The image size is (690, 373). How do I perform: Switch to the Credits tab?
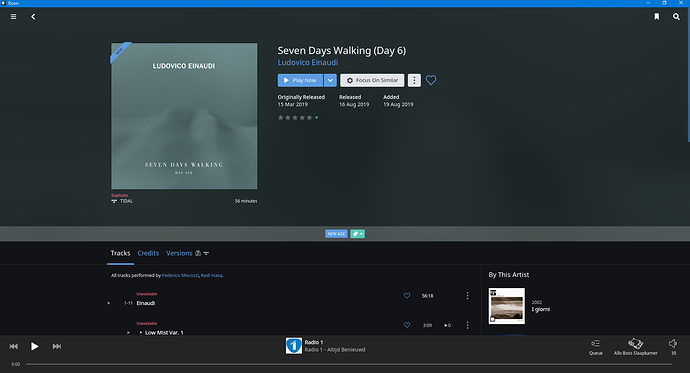148,253
